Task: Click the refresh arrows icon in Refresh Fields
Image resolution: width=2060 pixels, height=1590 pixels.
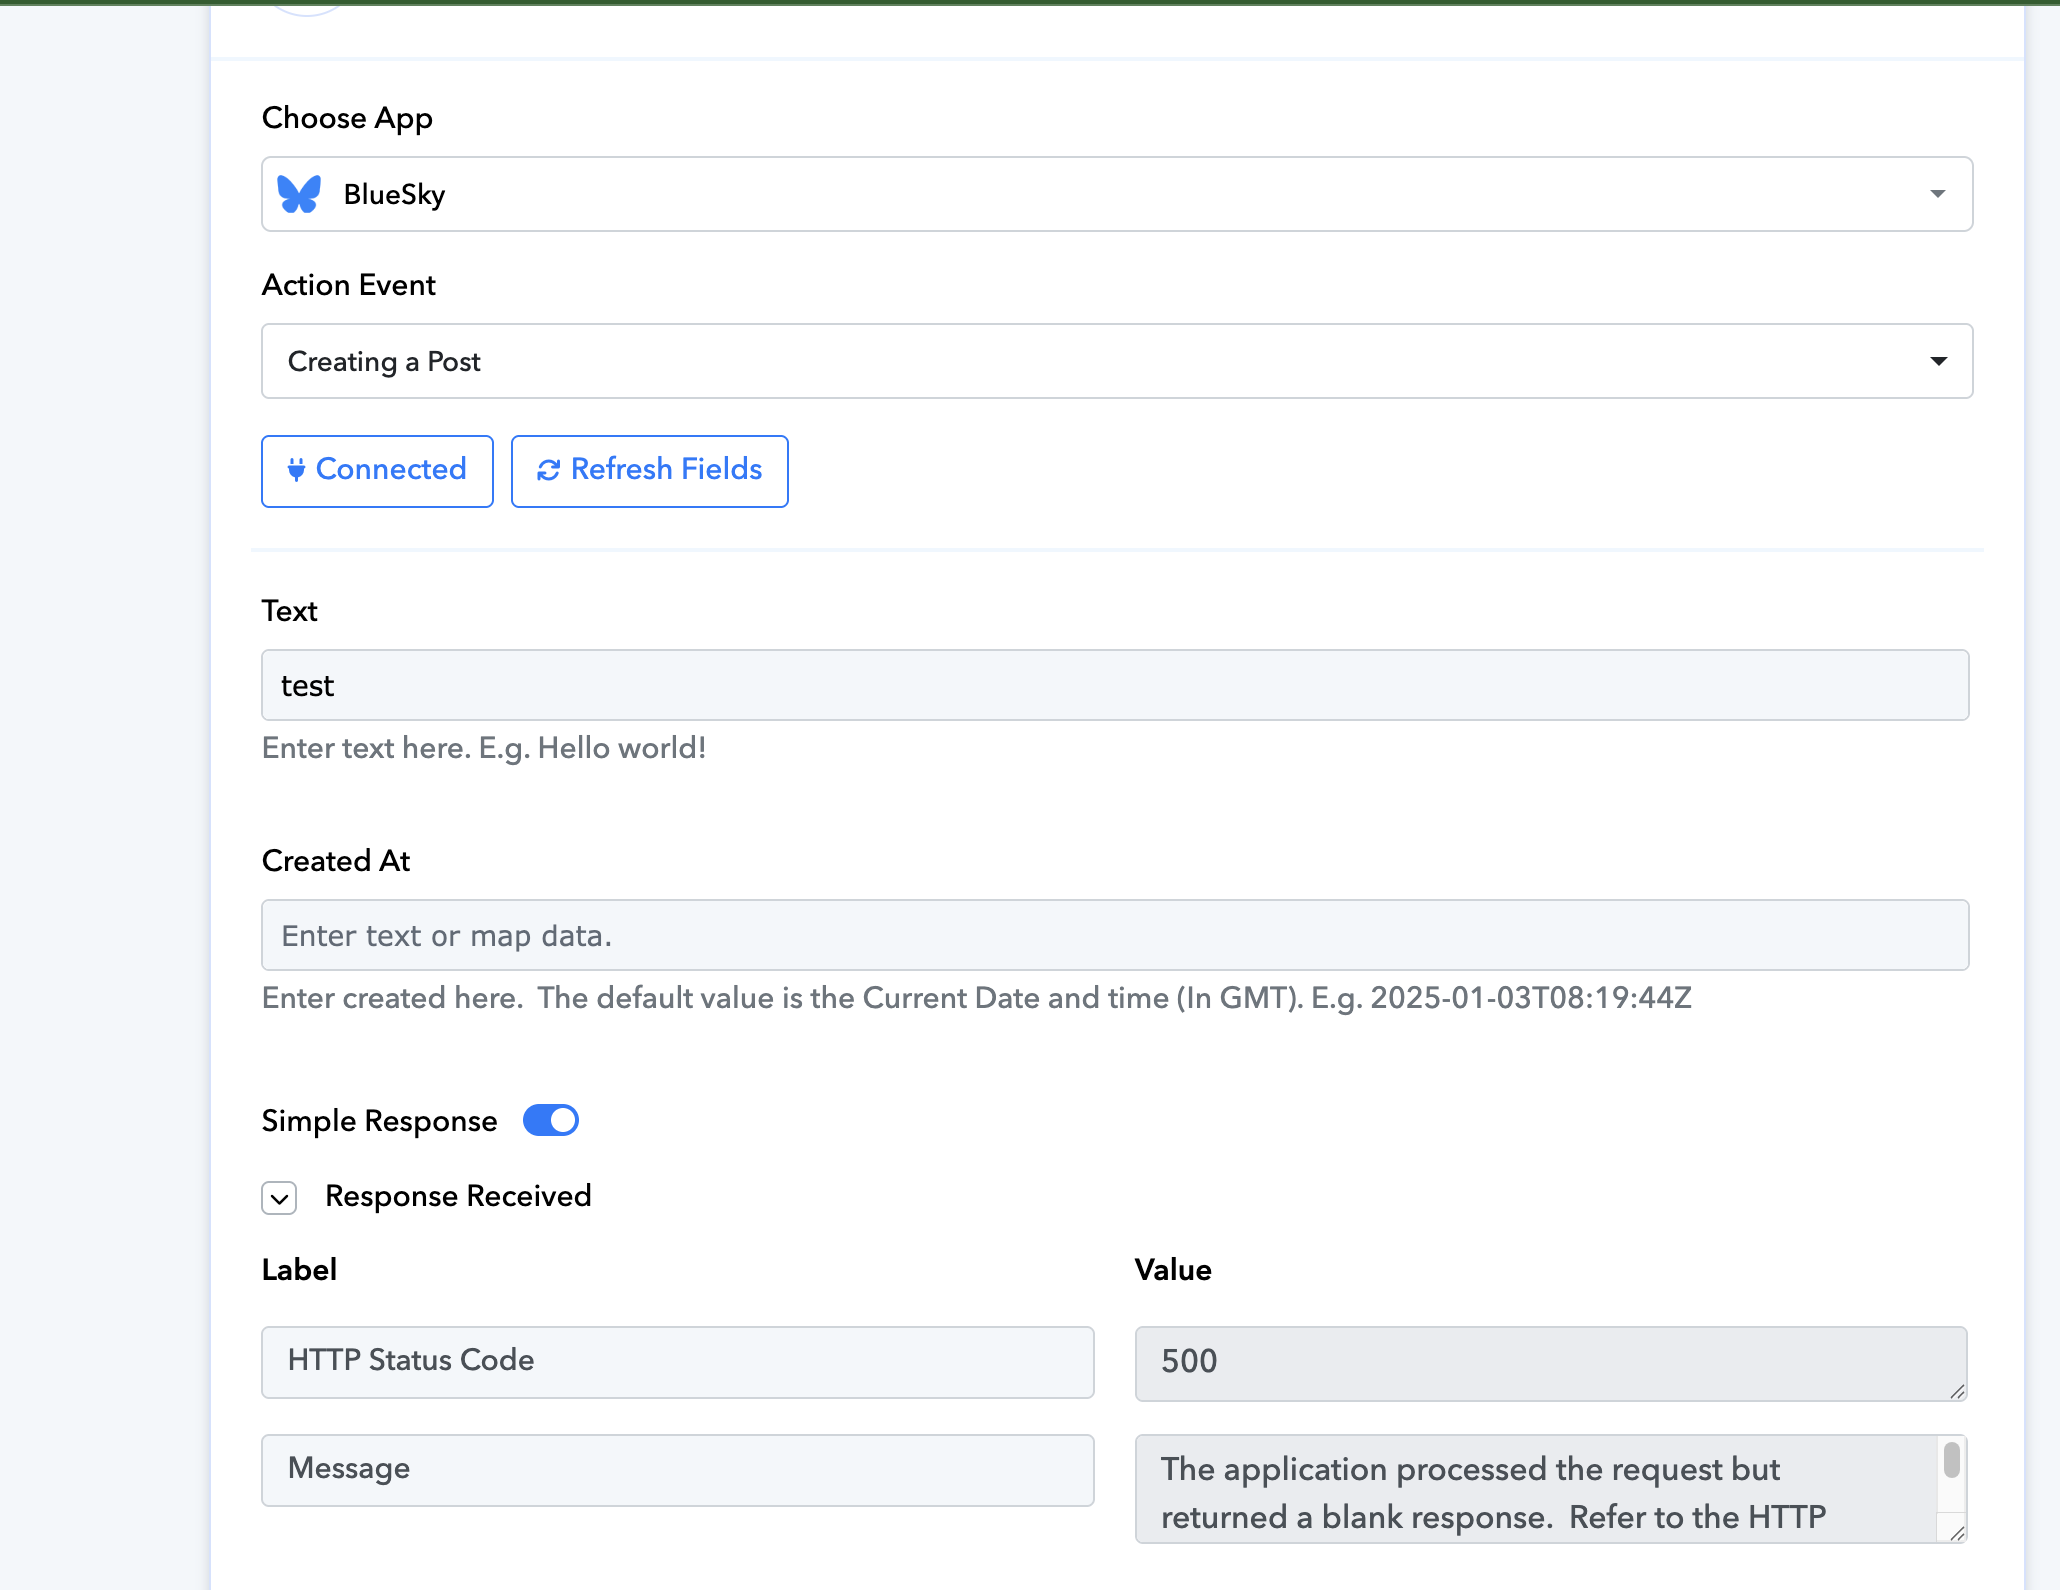Action: point(548,470)
